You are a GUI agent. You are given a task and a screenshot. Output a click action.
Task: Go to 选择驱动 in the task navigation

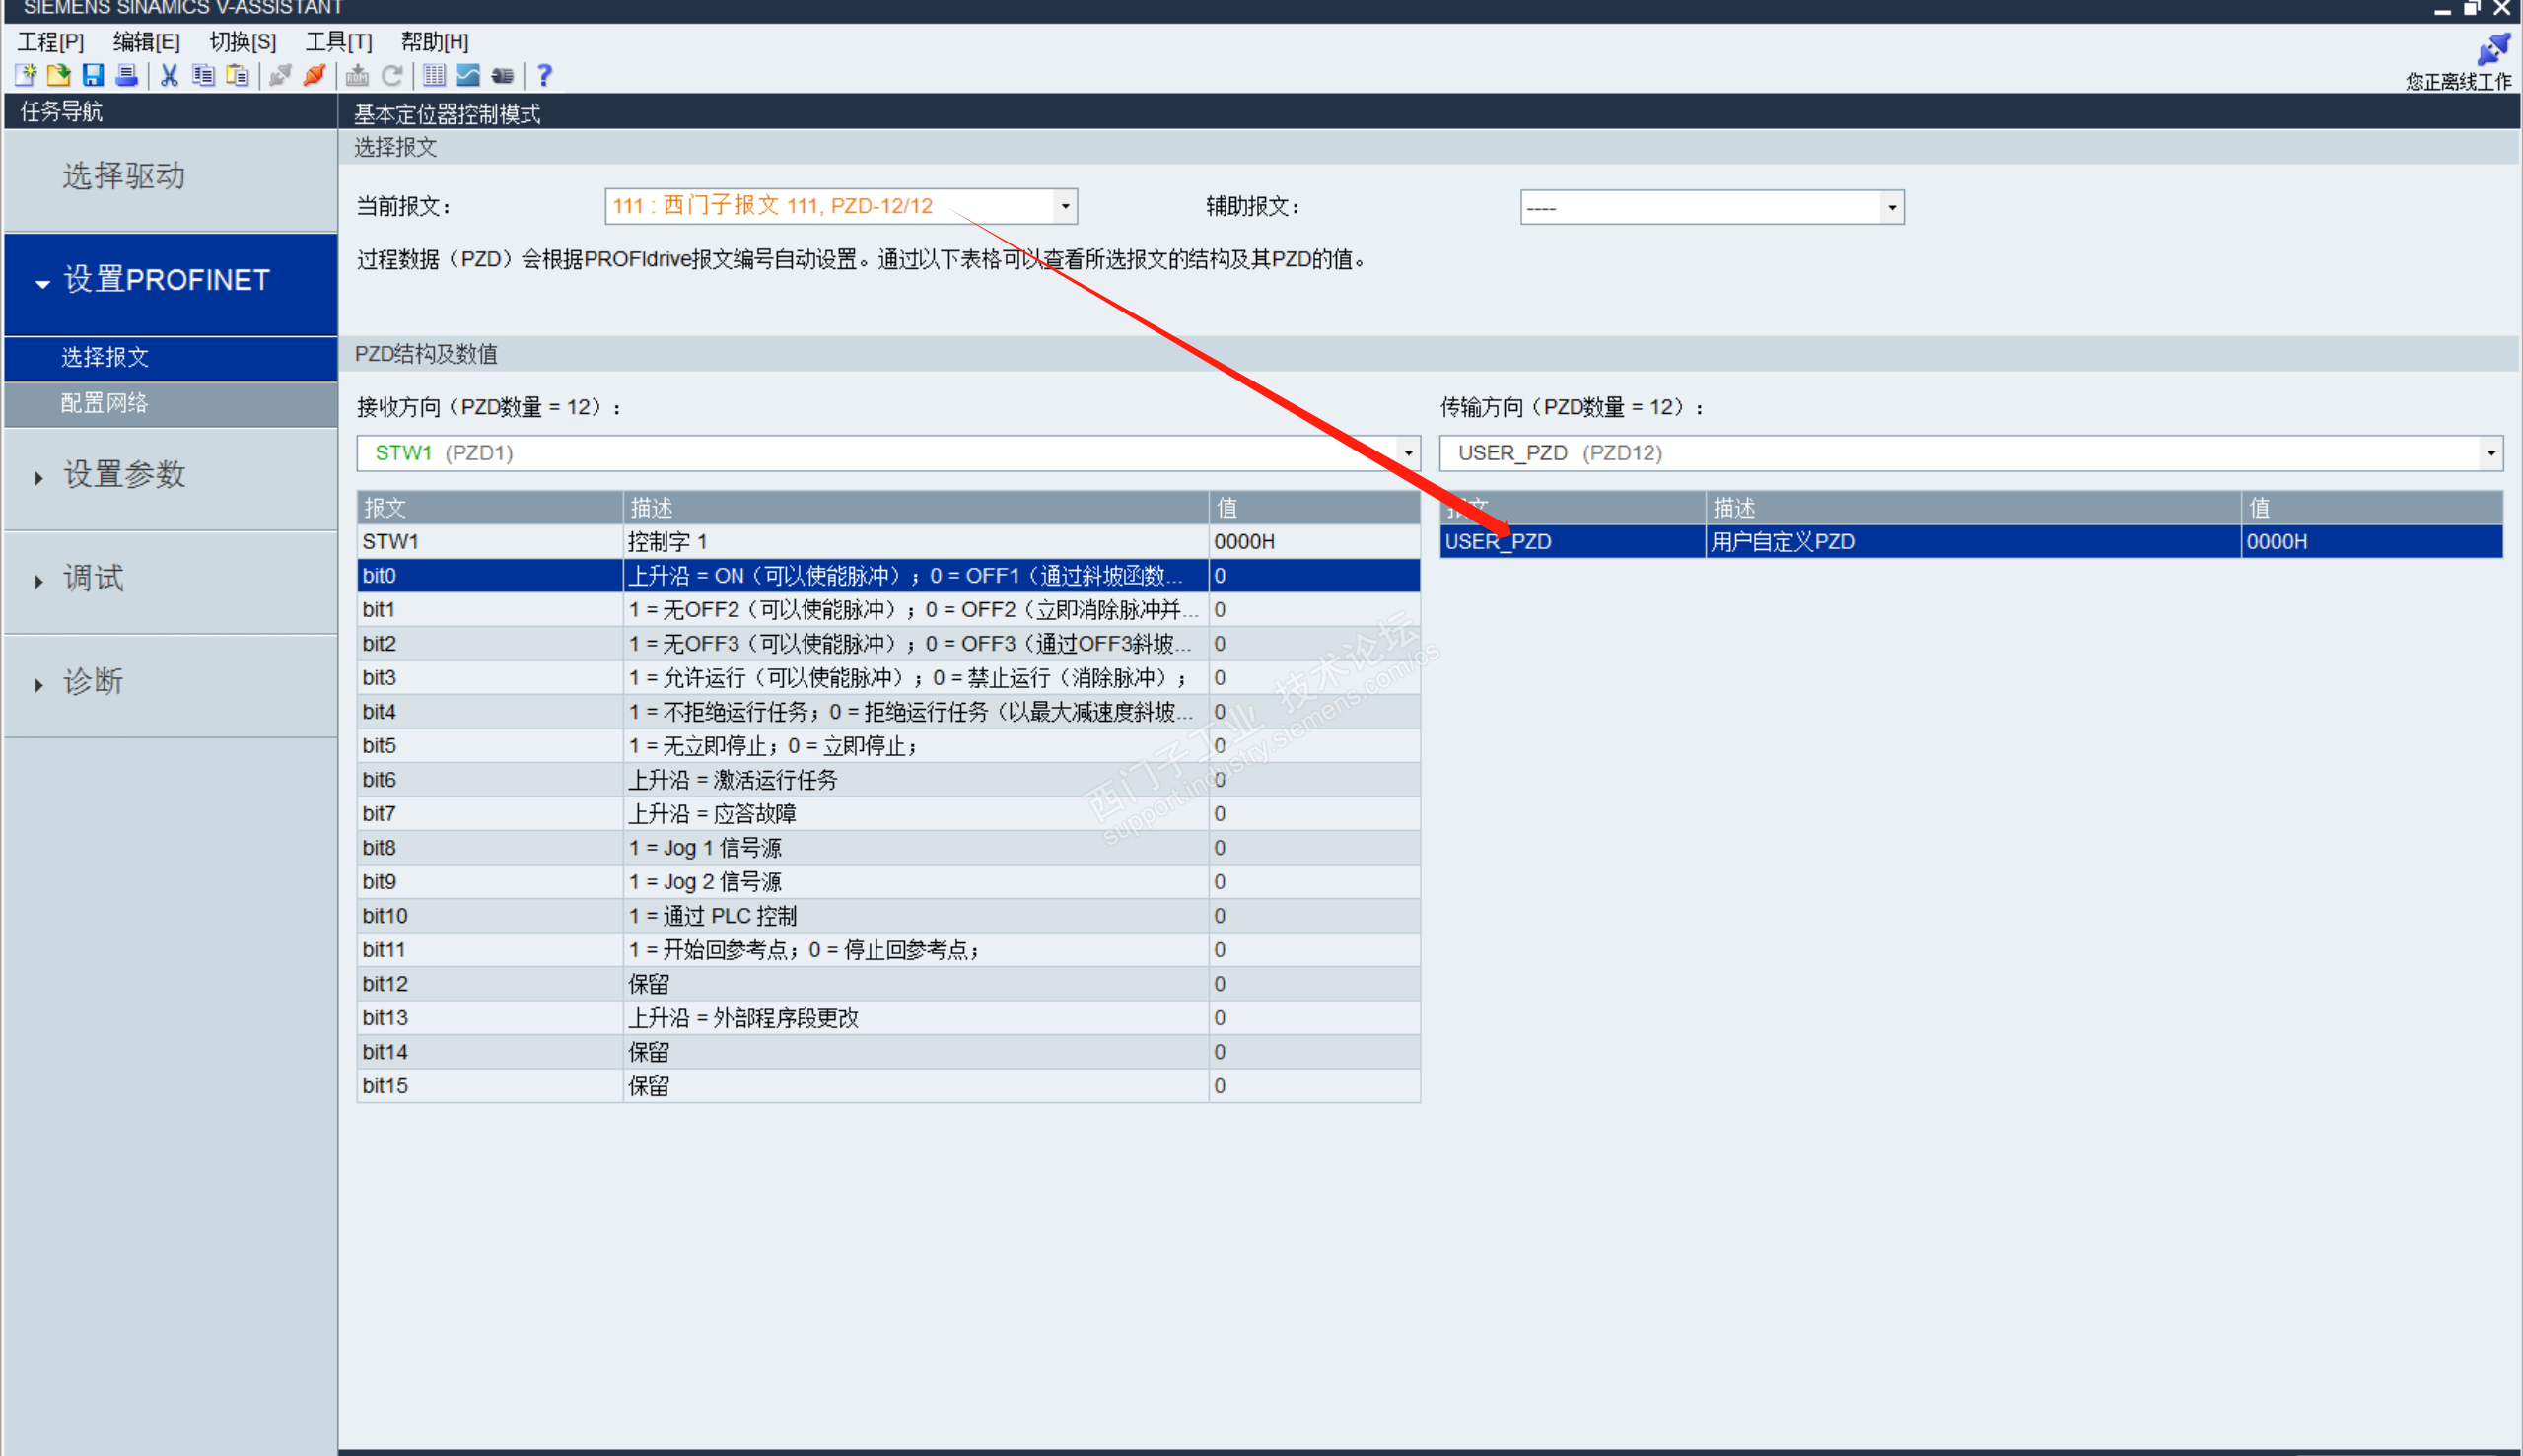click(124, 176)
